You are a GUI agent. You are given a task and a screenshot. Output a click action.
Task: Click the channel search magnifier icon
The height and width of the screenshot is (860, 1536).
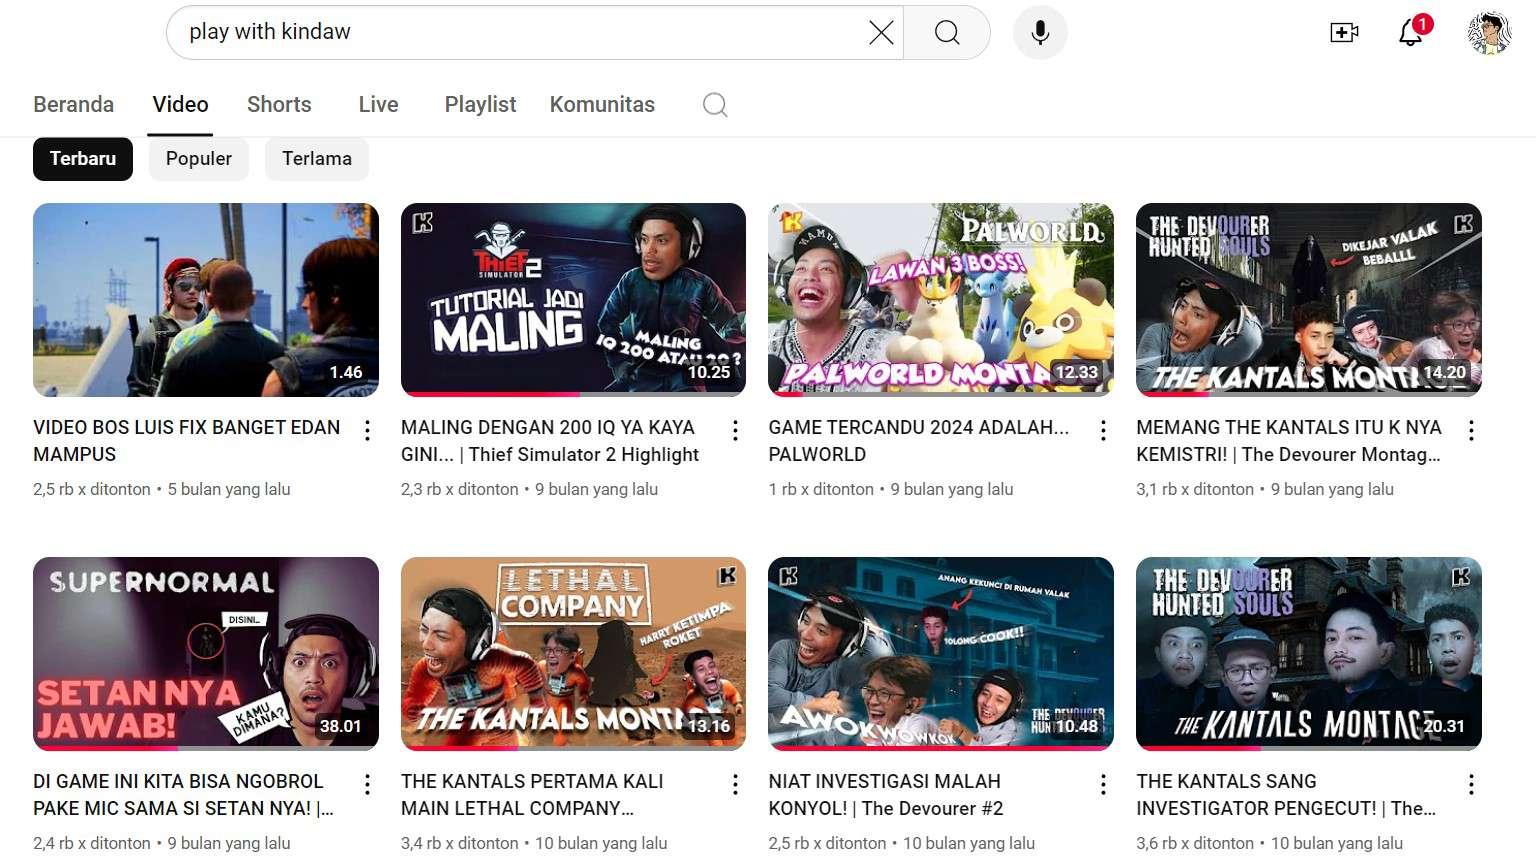(x=715, y=104)
